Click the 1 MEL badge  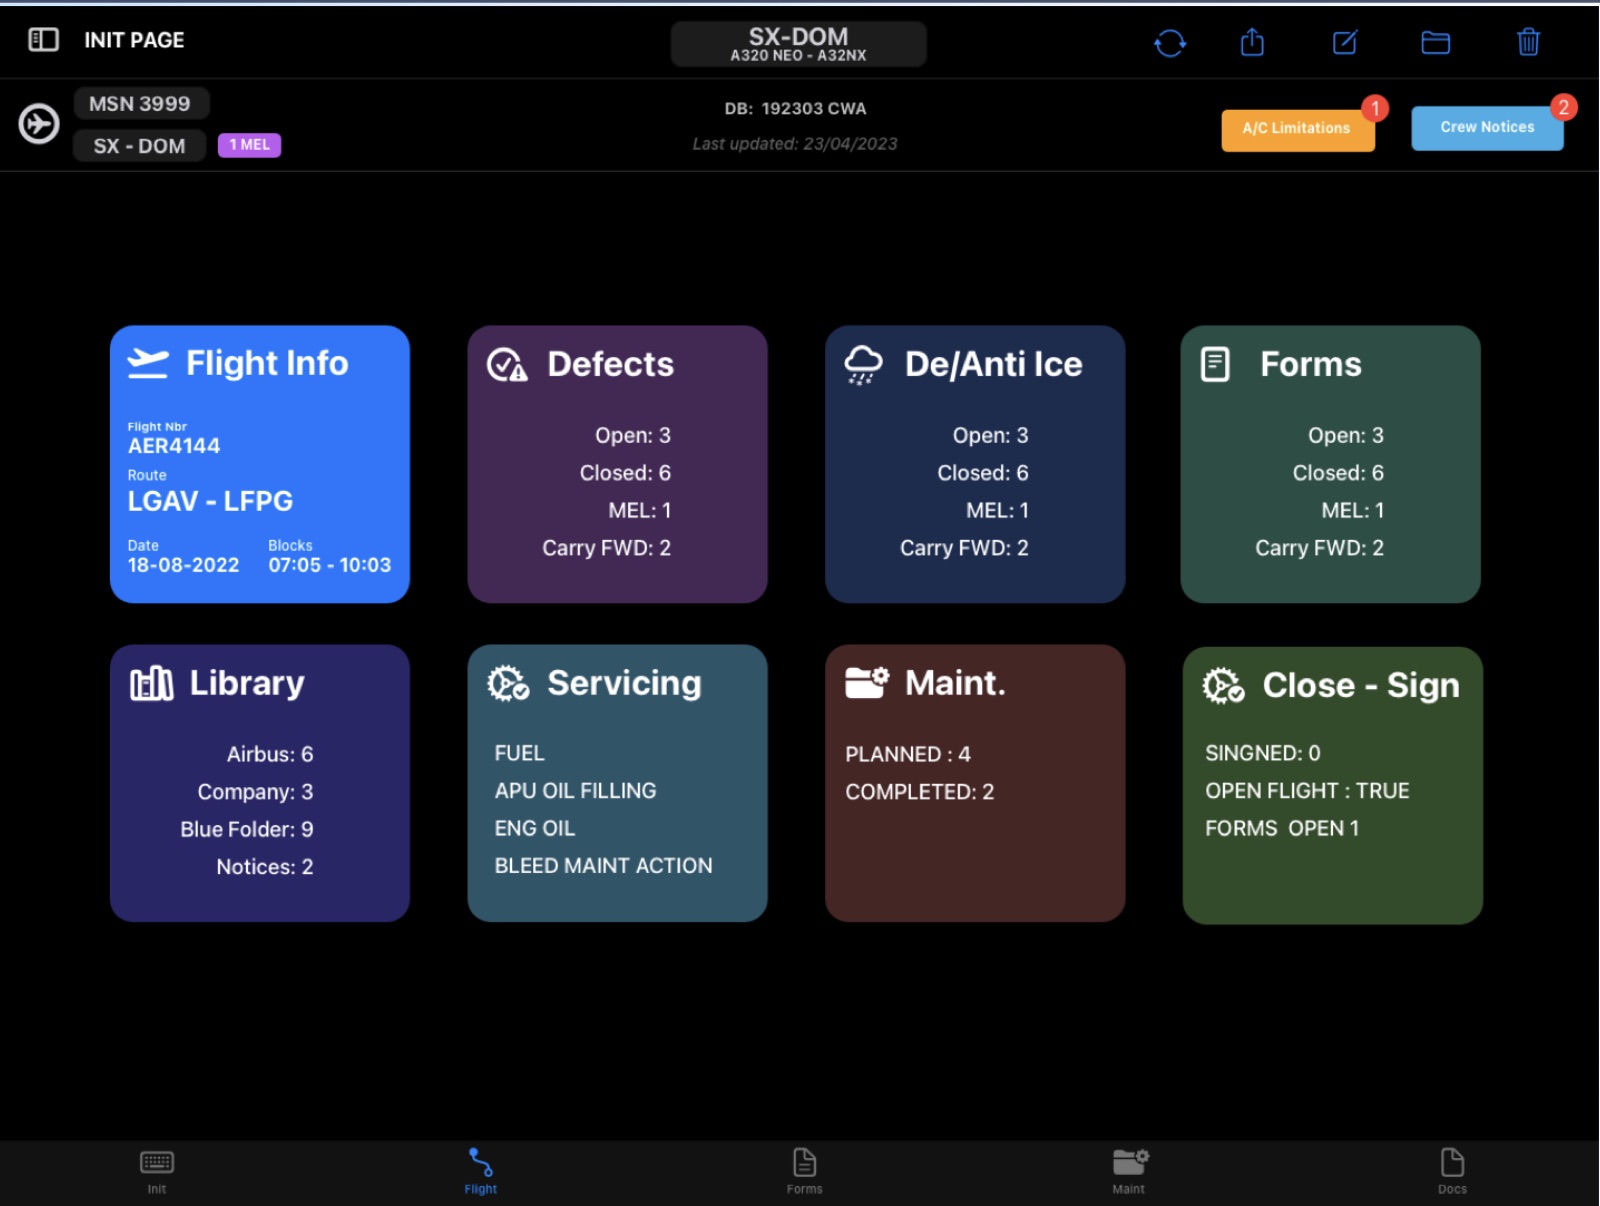coord(250,145)
